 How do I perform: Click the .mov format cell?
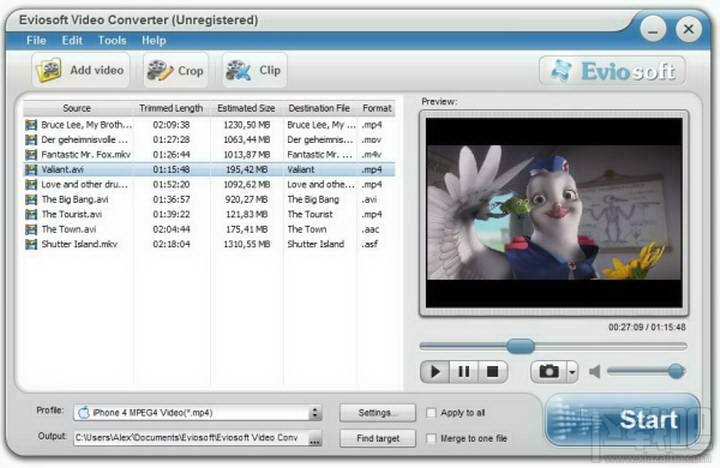point(371,140)
